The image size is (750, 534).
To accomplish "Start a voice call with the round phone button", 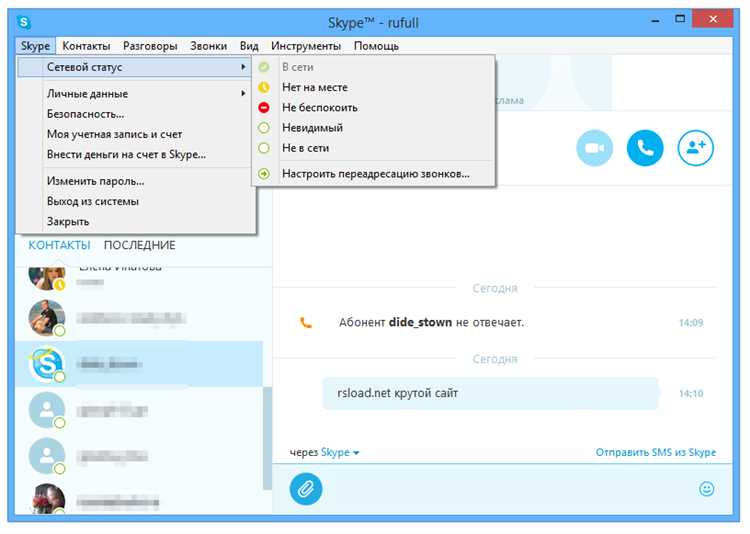I will coord(645,148).
